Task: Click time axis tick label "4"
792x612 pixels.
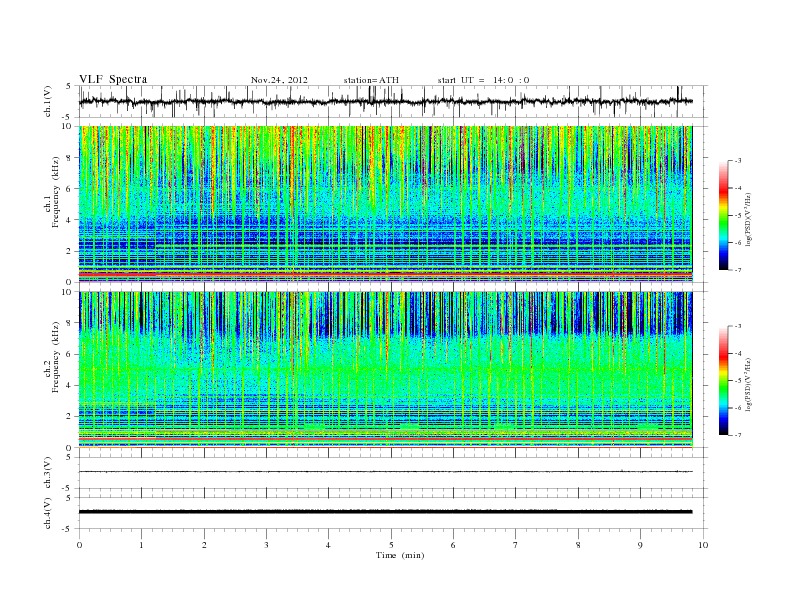Action: point(328,545)
